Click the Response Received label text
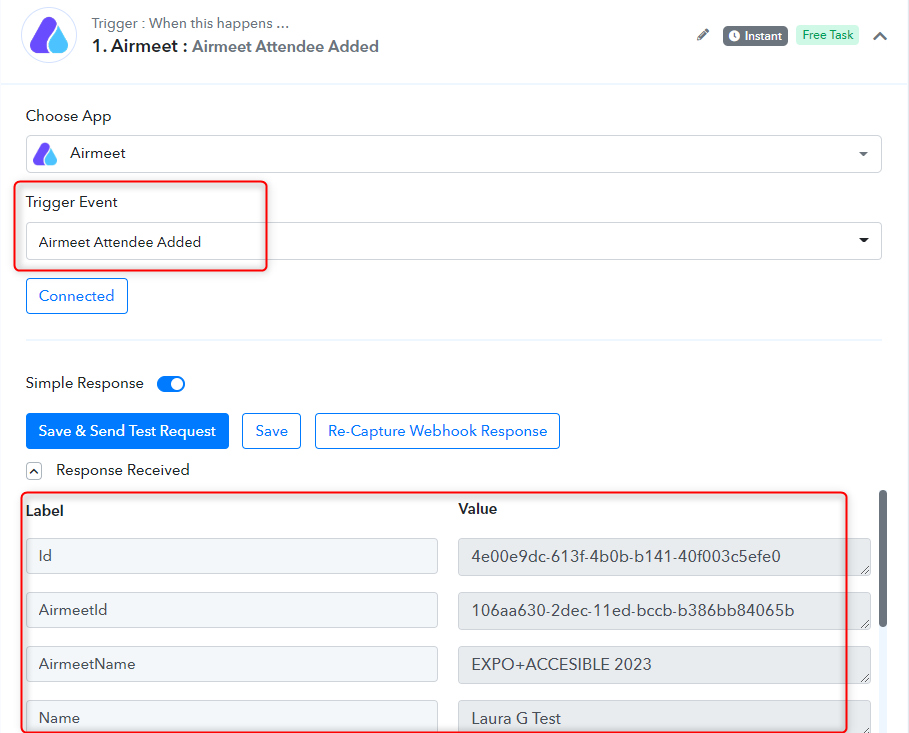This screenshot has width=909, height=733. point(123,470)
